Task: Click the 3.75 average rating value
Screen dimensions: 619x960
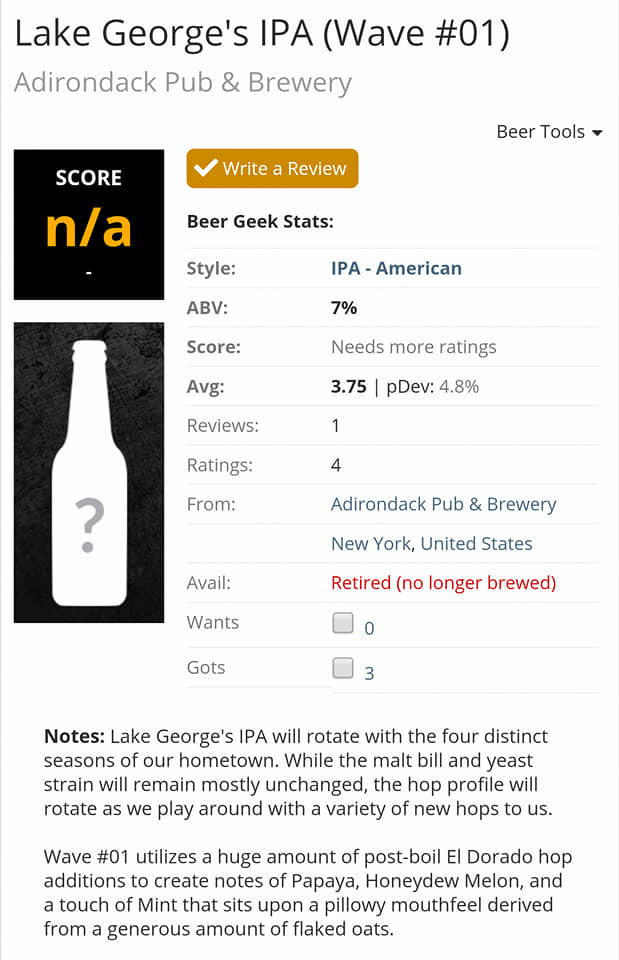Action: tap(348, 386)
